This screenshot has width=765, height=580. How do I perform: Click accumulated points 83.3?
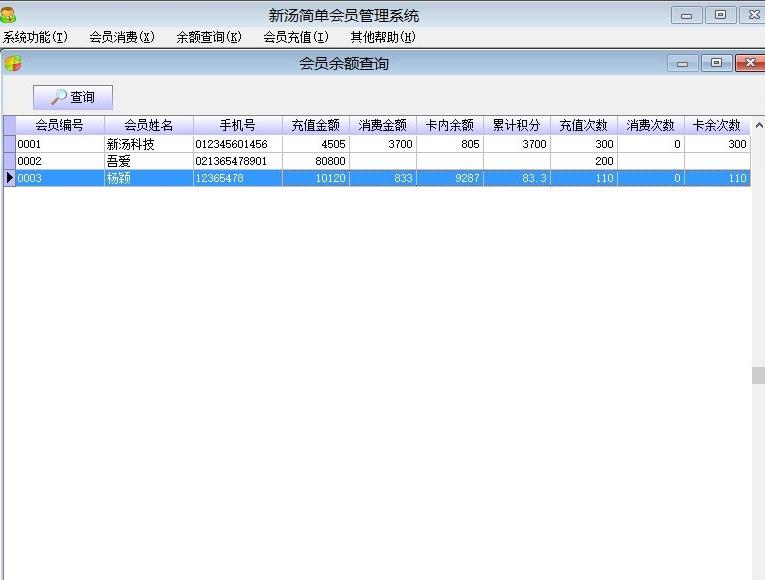(517, 178)
